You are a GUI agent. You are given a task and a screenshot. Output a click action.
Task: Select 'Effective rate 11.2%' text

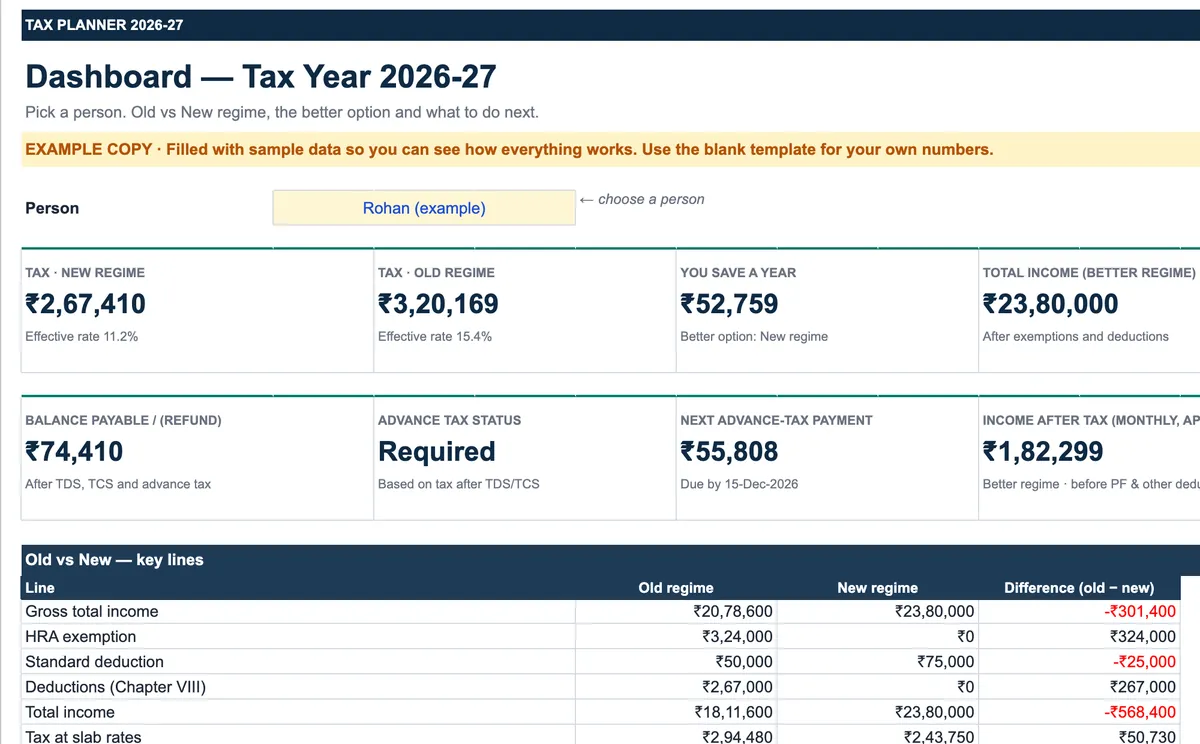click(82, 337)
